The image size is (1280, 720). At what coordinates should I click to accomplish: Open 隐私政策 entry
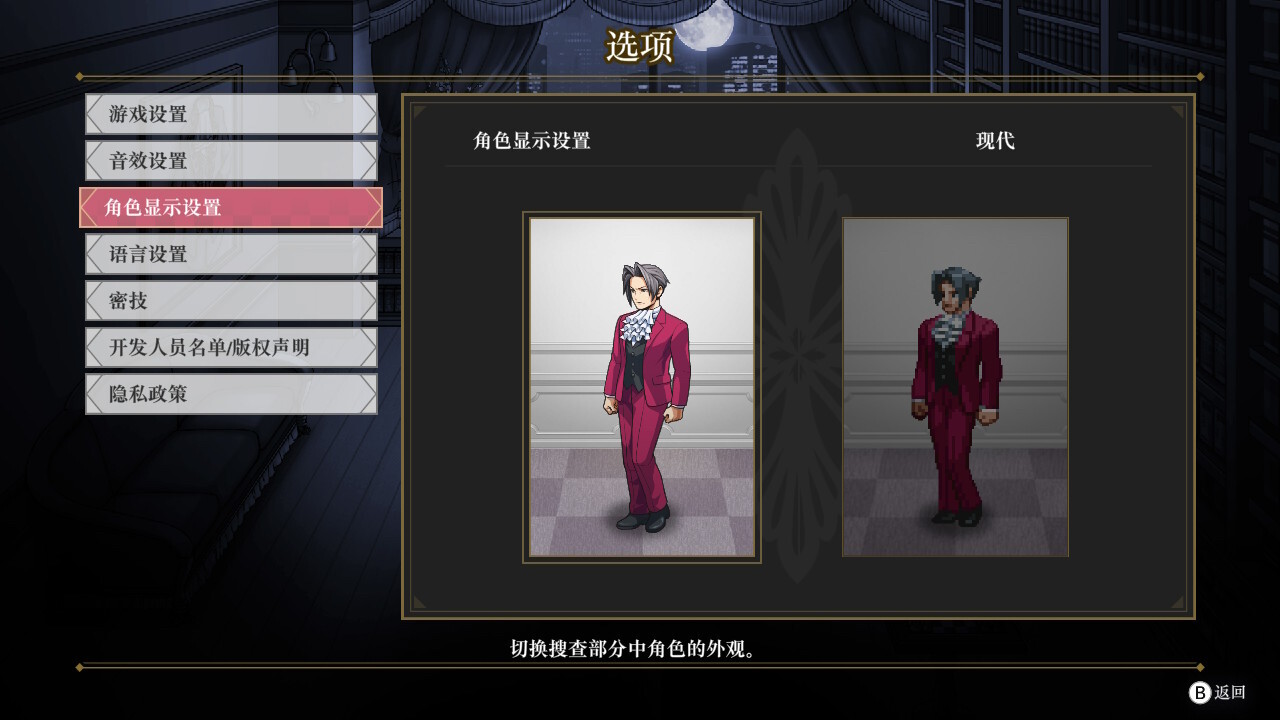[231, 394]
